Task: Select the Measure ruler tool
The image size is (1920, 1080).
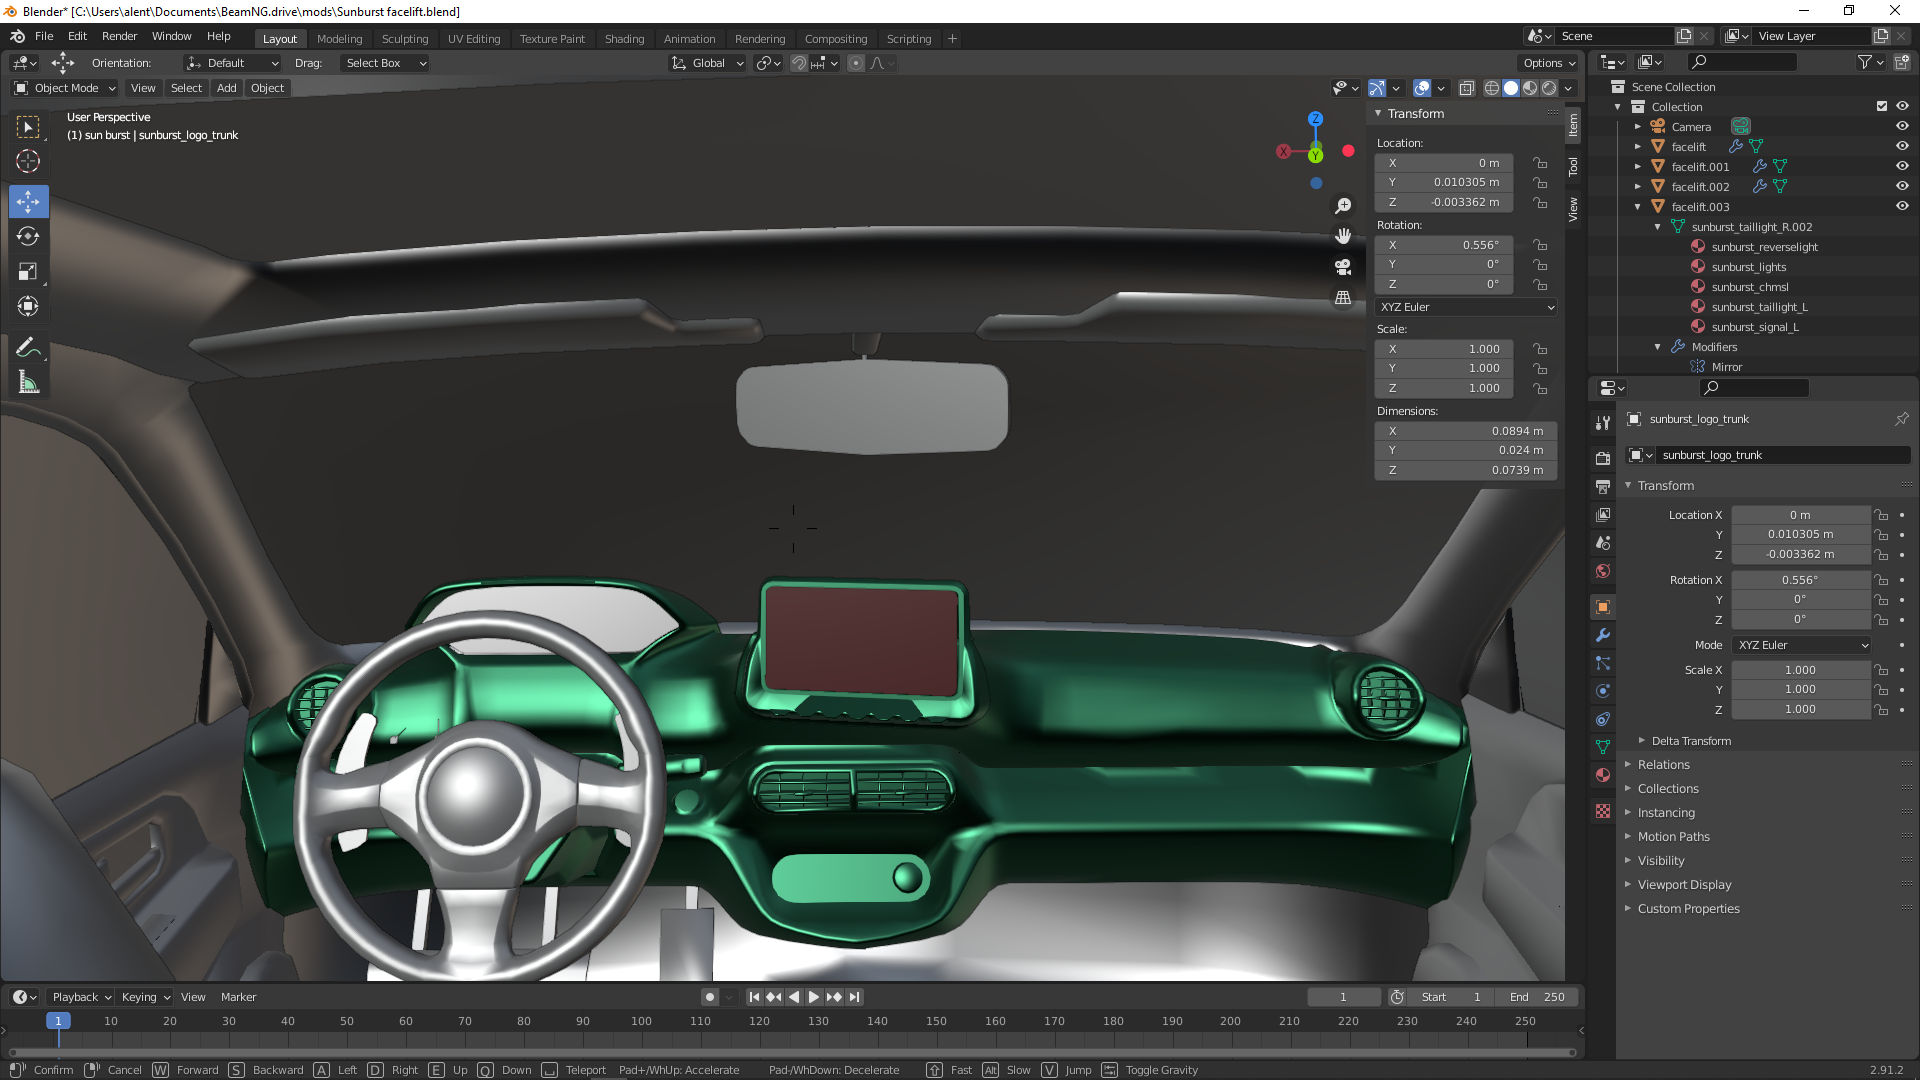Action: coord(28,382)
